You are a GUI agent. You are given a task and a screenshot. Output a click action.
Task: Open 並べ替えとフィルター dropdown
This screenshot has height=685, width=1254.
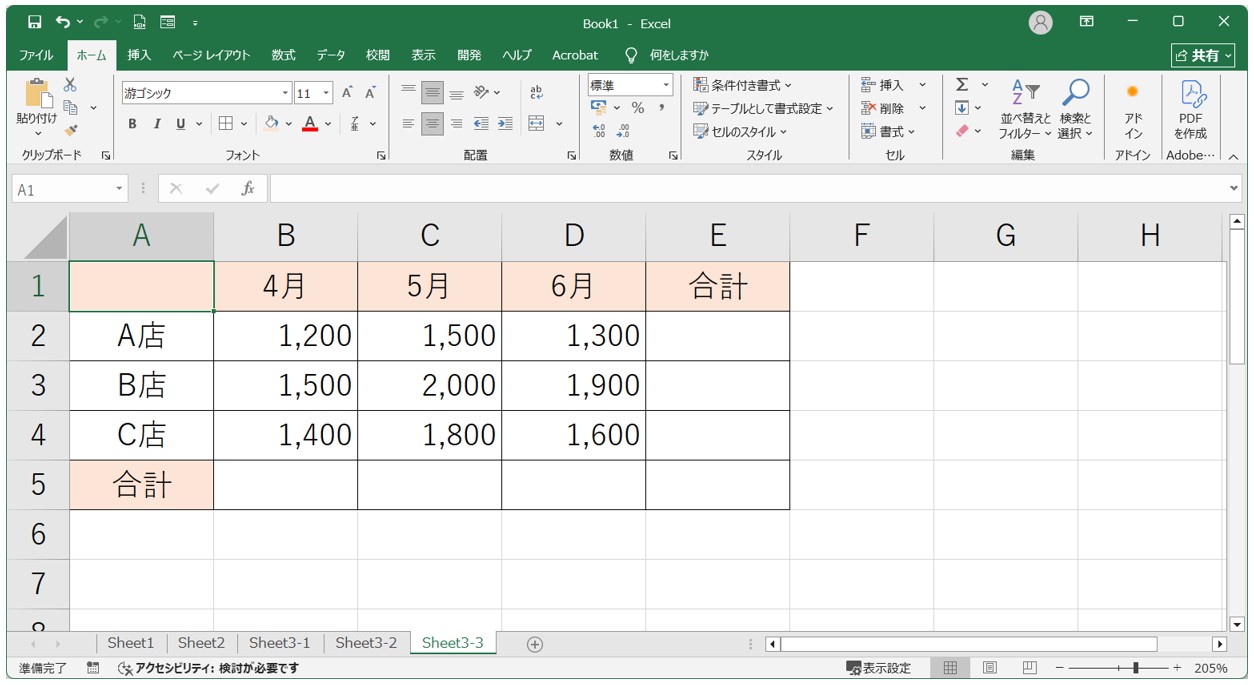[1025, 111]
